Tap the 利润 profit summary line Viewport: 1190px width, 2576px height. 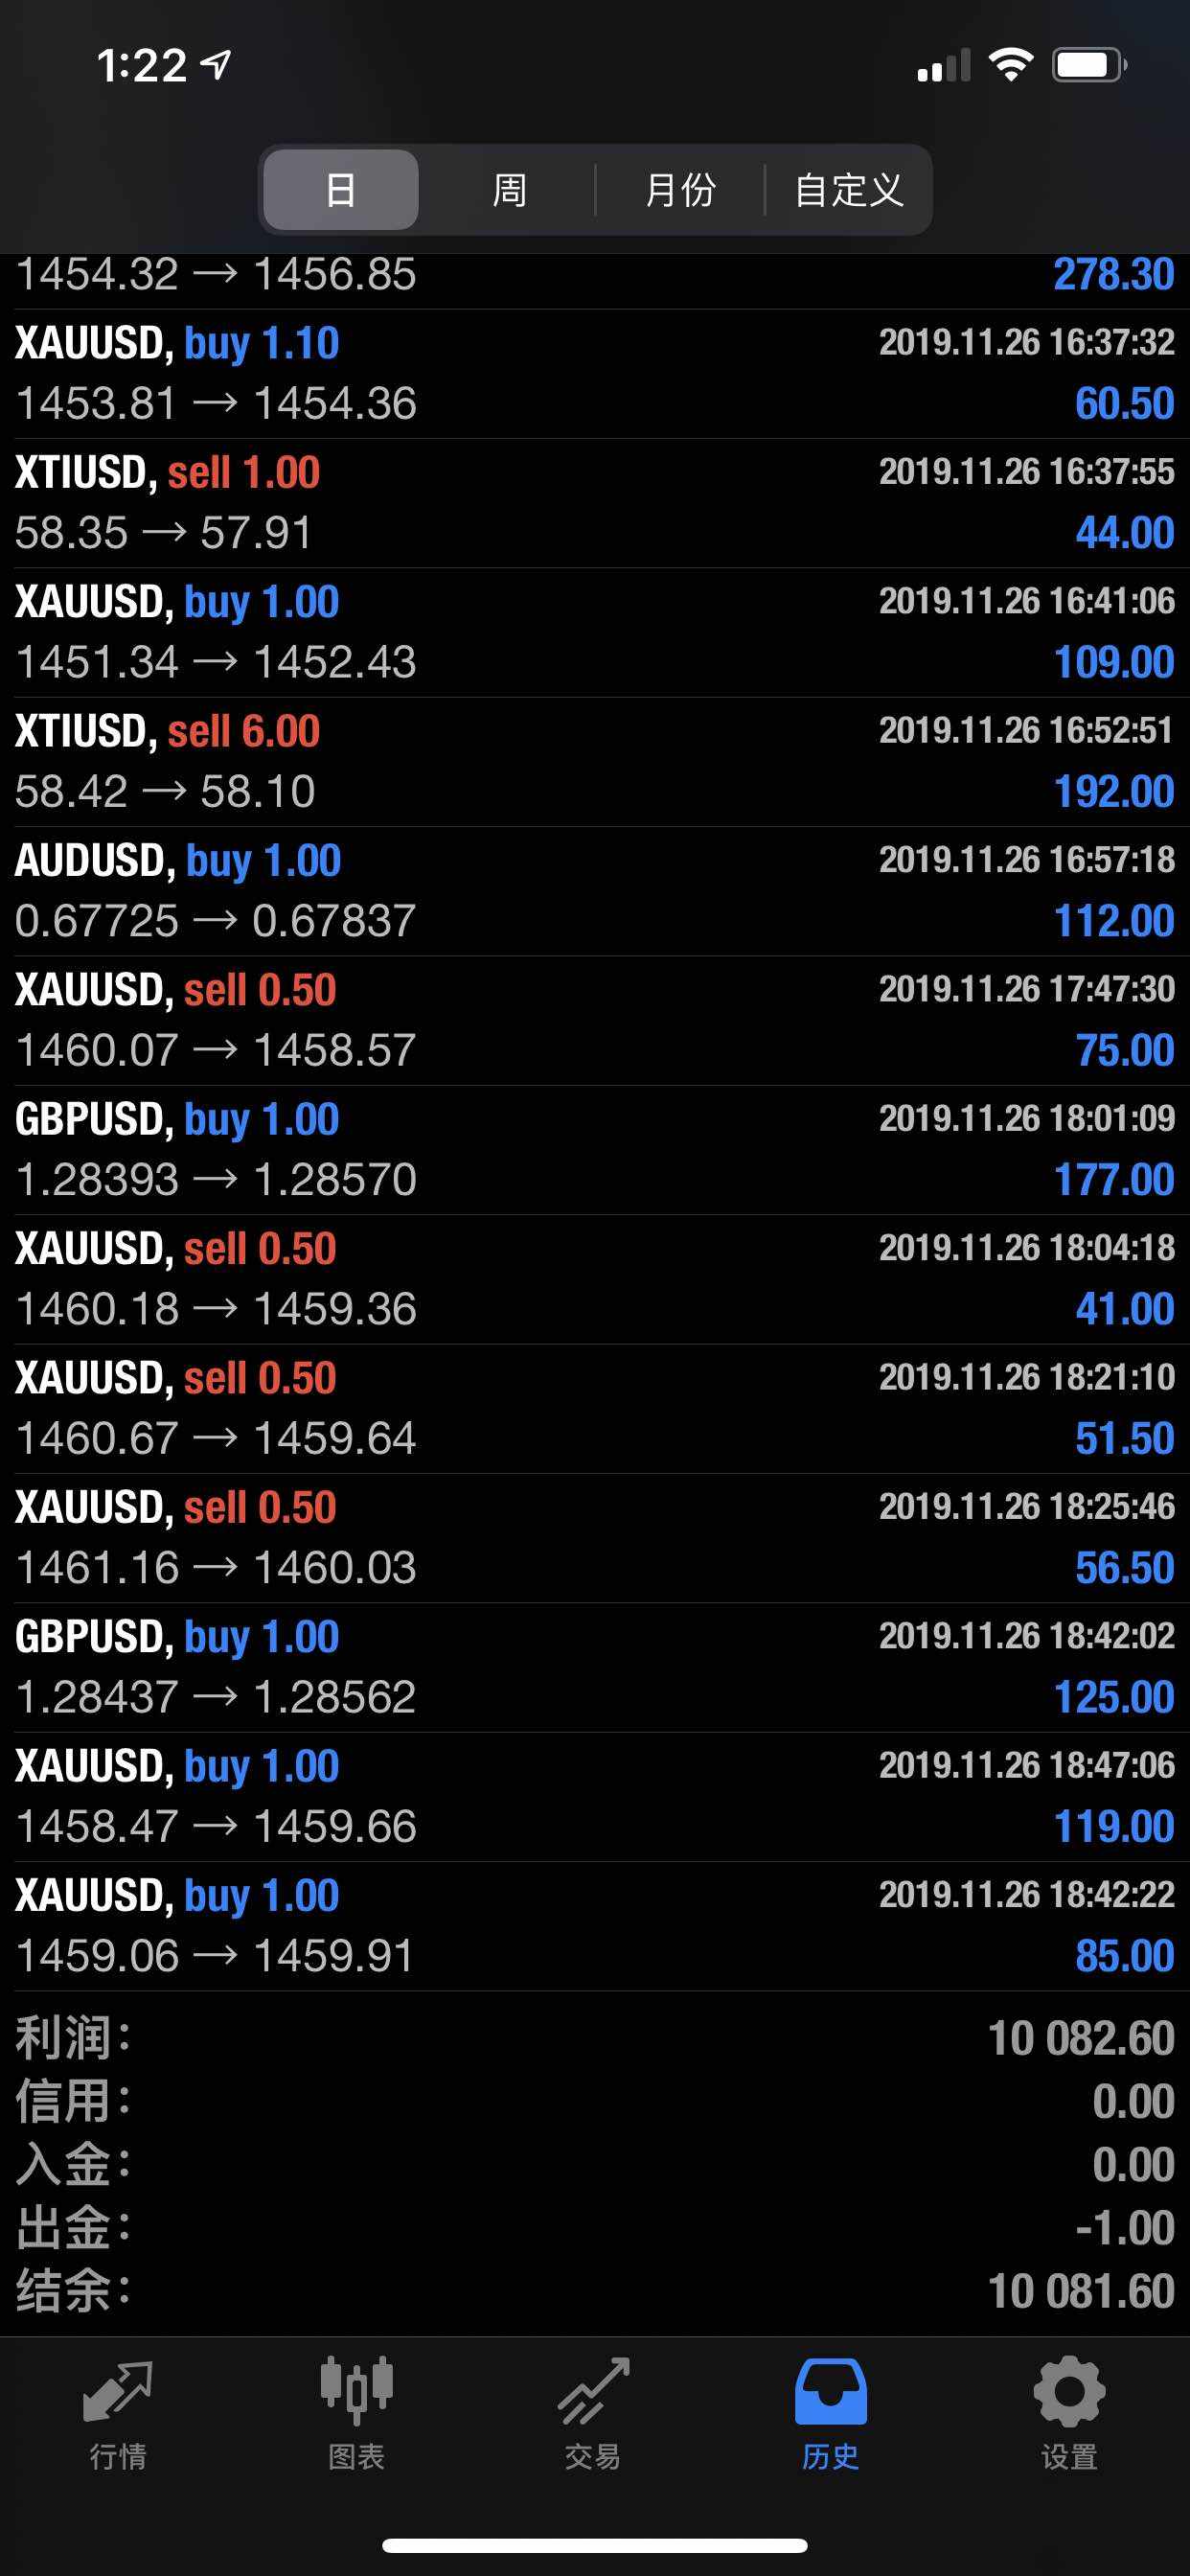coord(595,2038)
